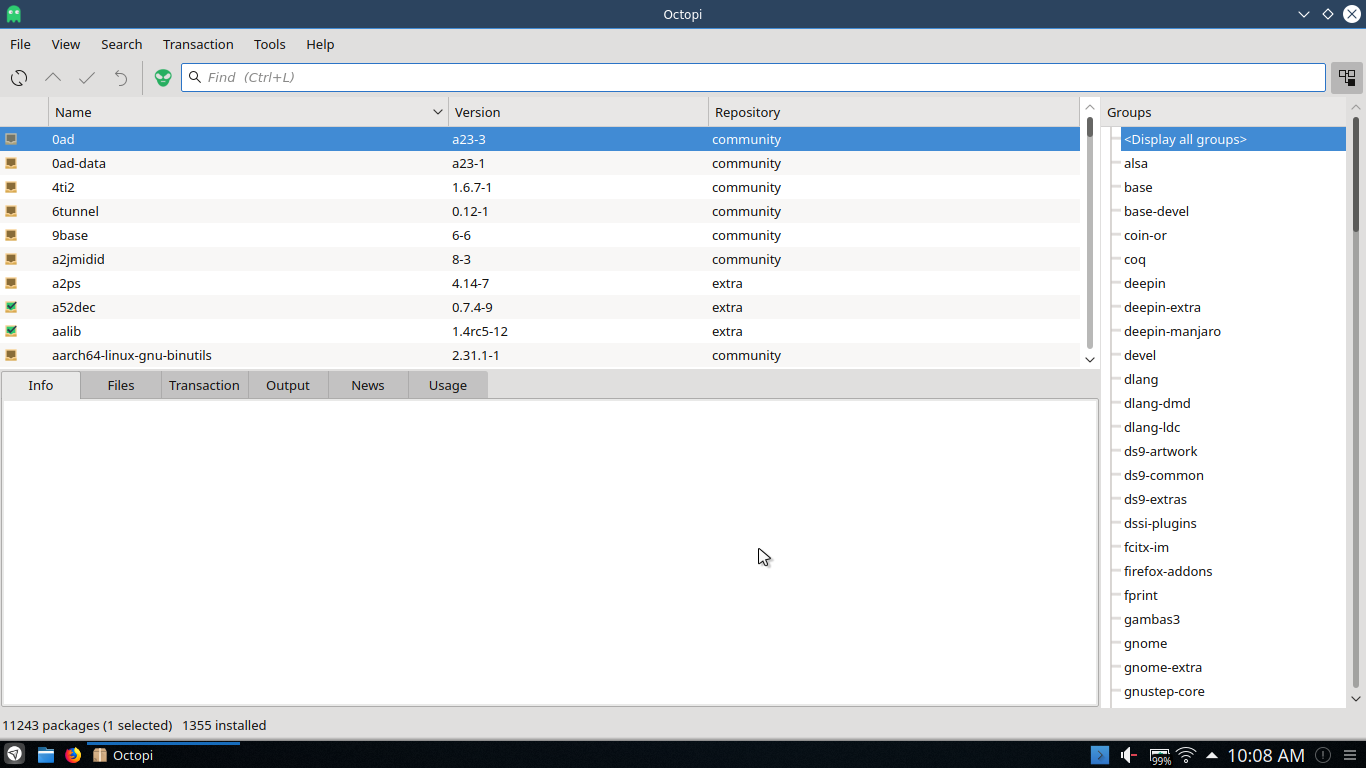Select the 0ad-data package row
This screenshot has height=768, width=1366.
(540, 163)
